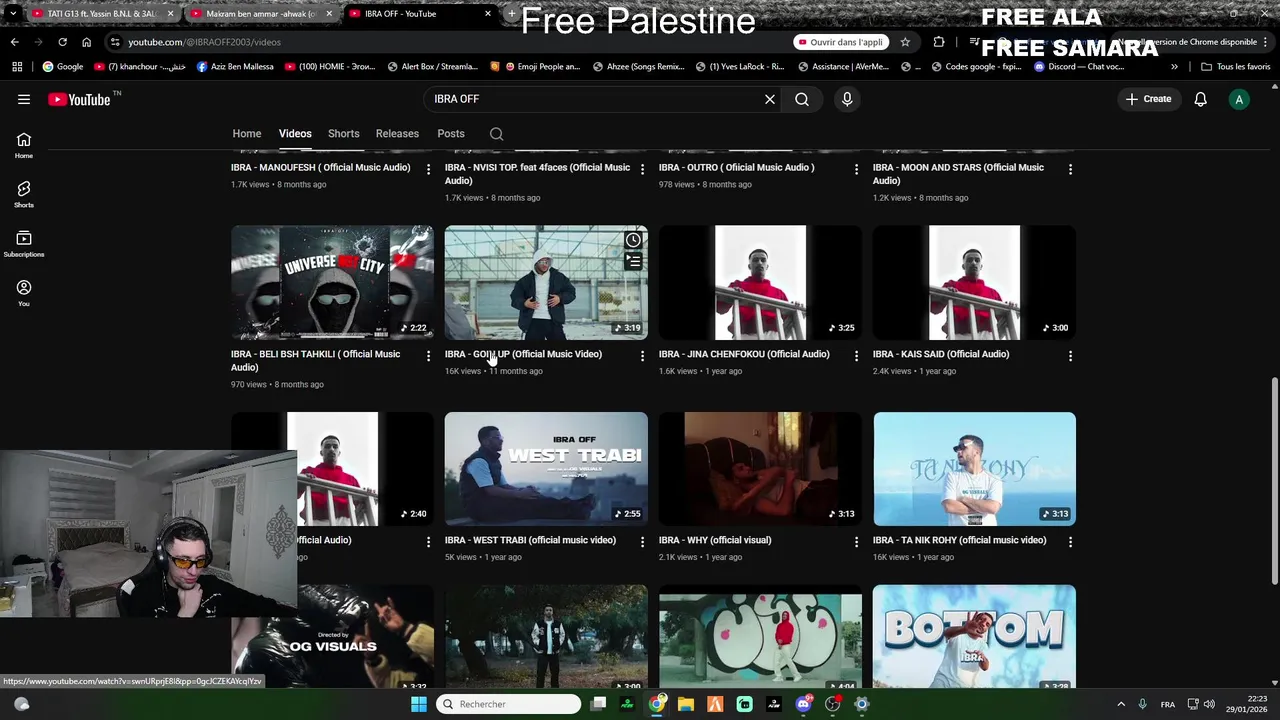Click Ouvrir dans l'appli button

click(x=841, y=42)
